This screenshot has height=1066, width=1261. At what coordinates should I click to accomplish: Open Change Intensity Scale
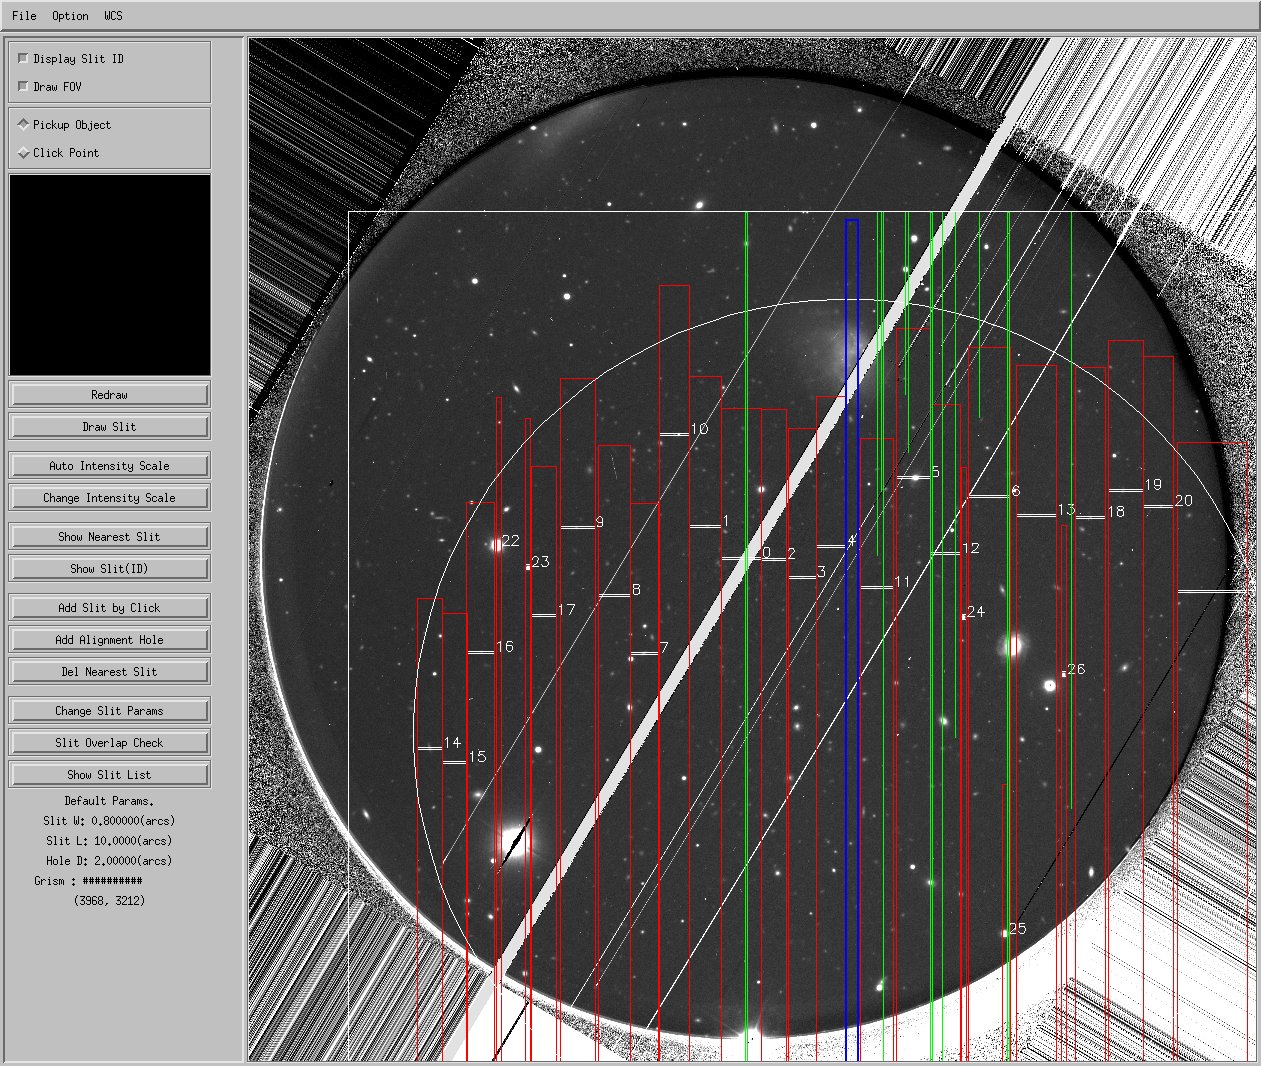pos(110,498)
